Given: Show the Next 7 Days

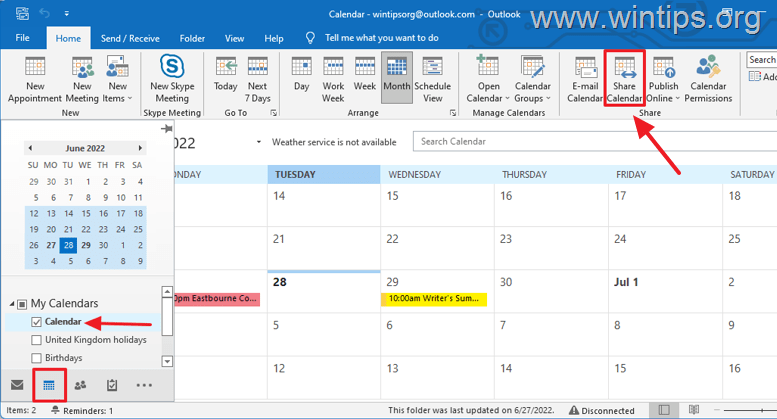Looking at the screenshot, I should [x=258, y=79].
